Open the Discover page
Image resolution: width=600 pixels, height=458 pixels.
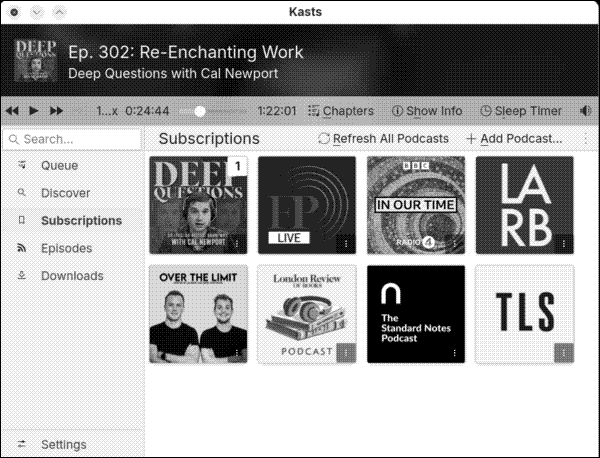click(x=73, y=193)
